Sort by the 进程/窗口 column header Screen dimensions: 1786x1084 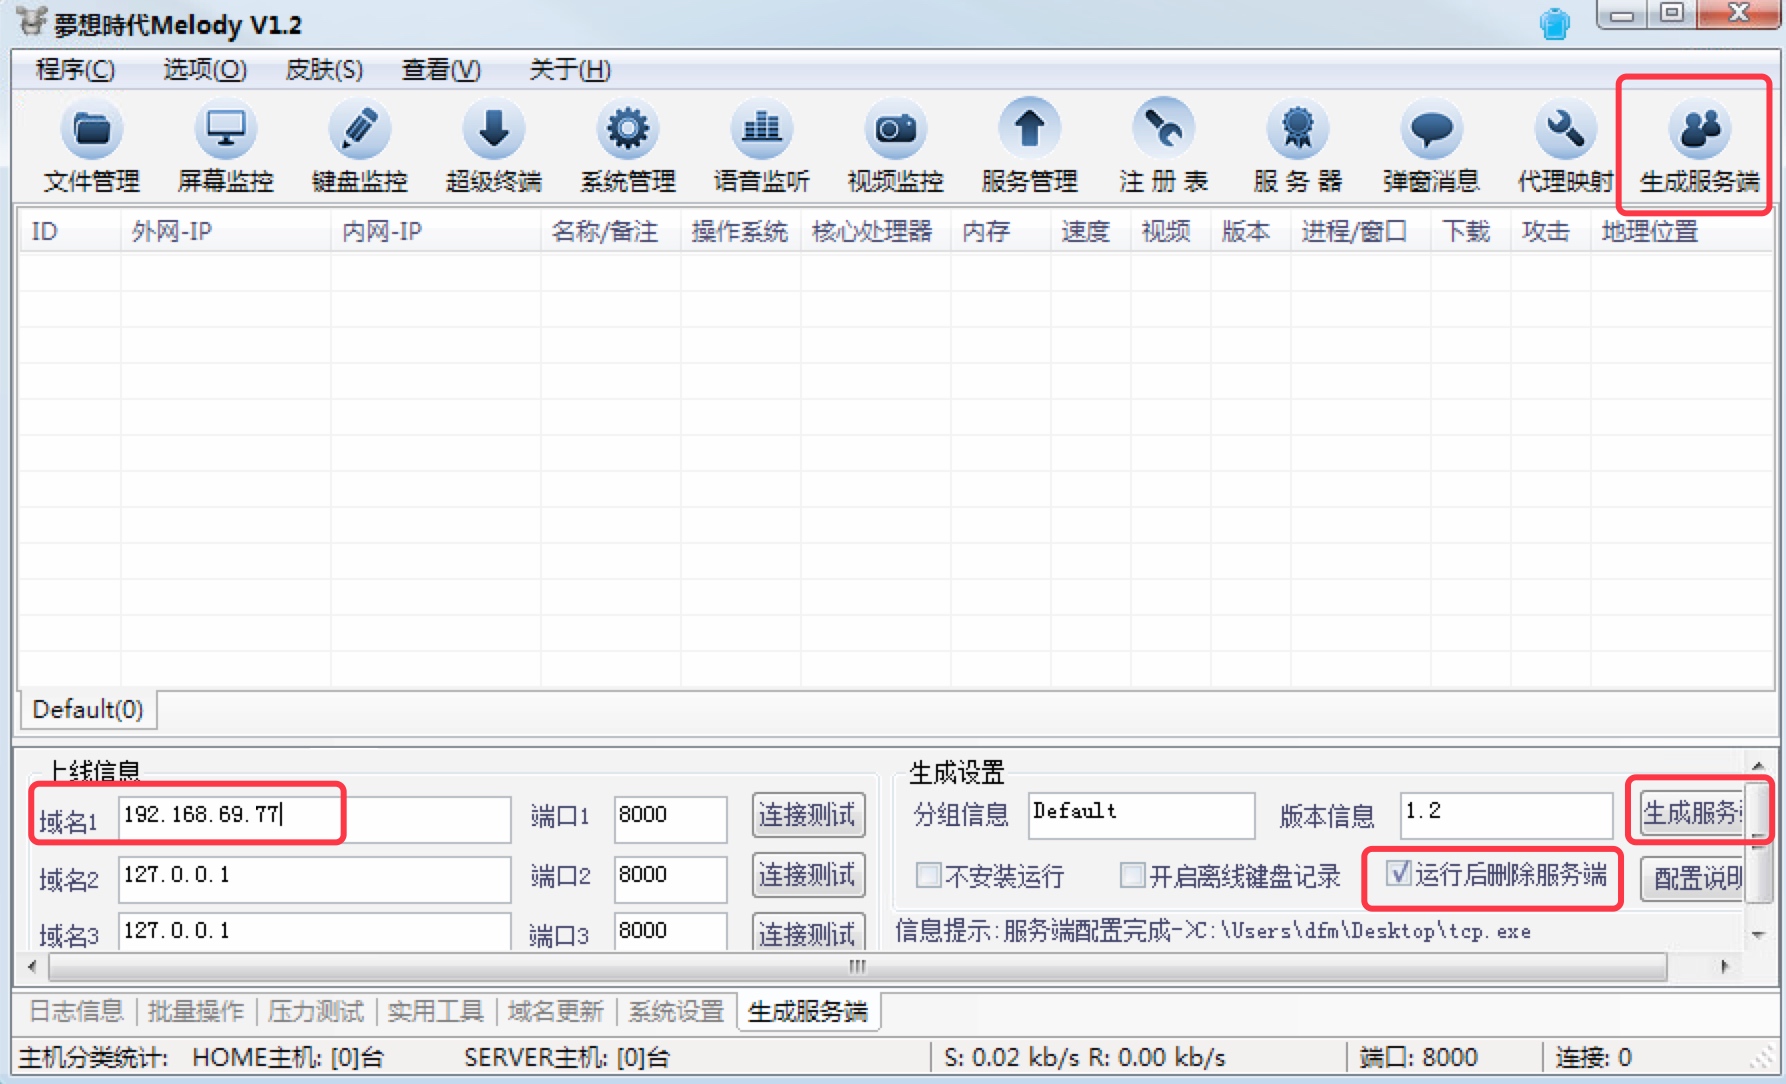point(1360,232)
